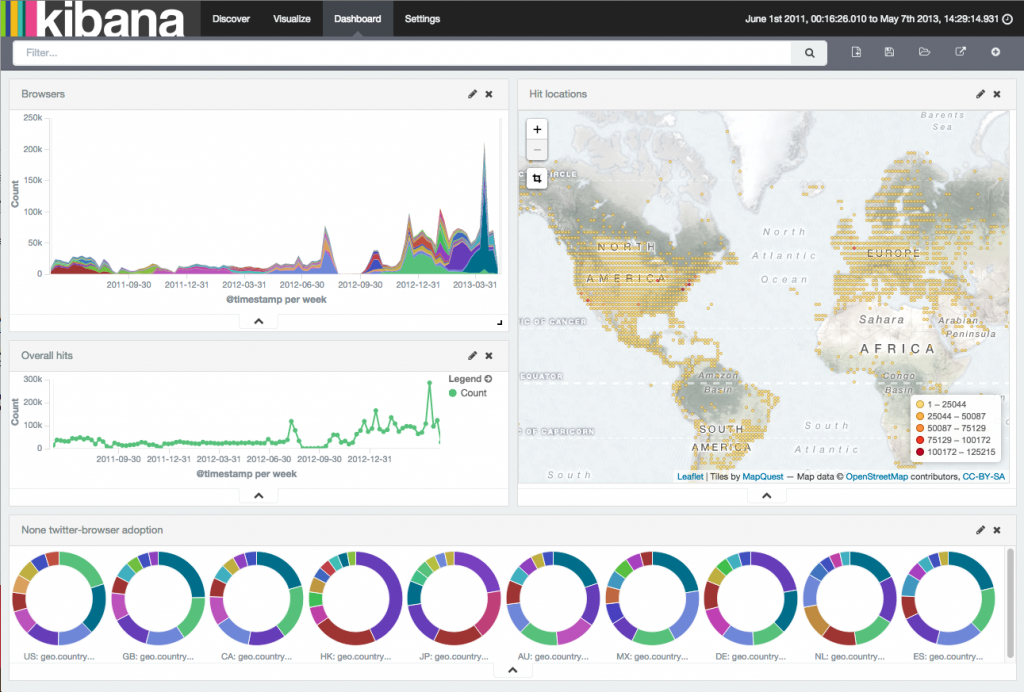Image resolution: width=1024 pixels, height=692 pixels.
Task: Click the 50087 – 75129 legend entry
Action: point(951,428)
